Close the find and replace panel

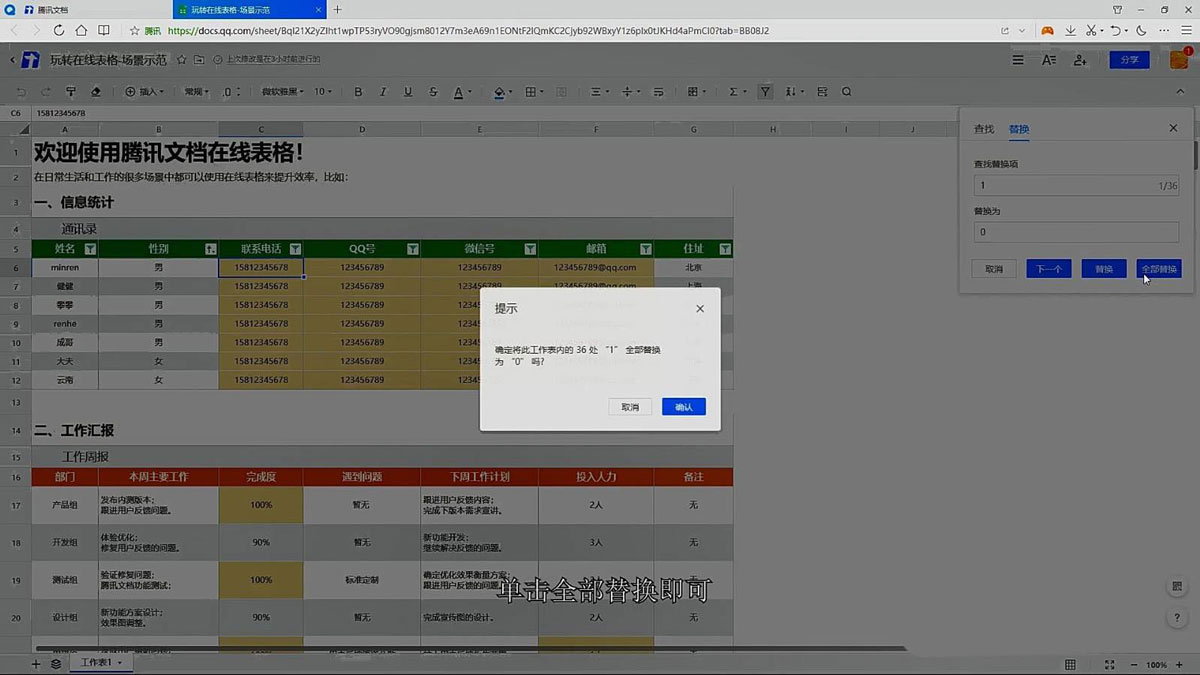point(1174,128)
